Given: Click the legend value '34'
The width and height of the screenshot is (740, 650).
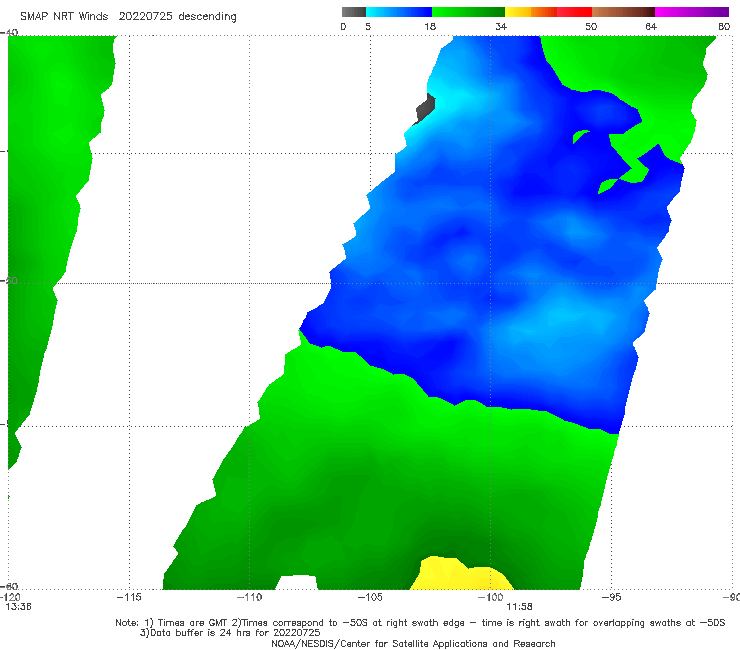Looking at the screenshot, I should [x=501, y=26].
